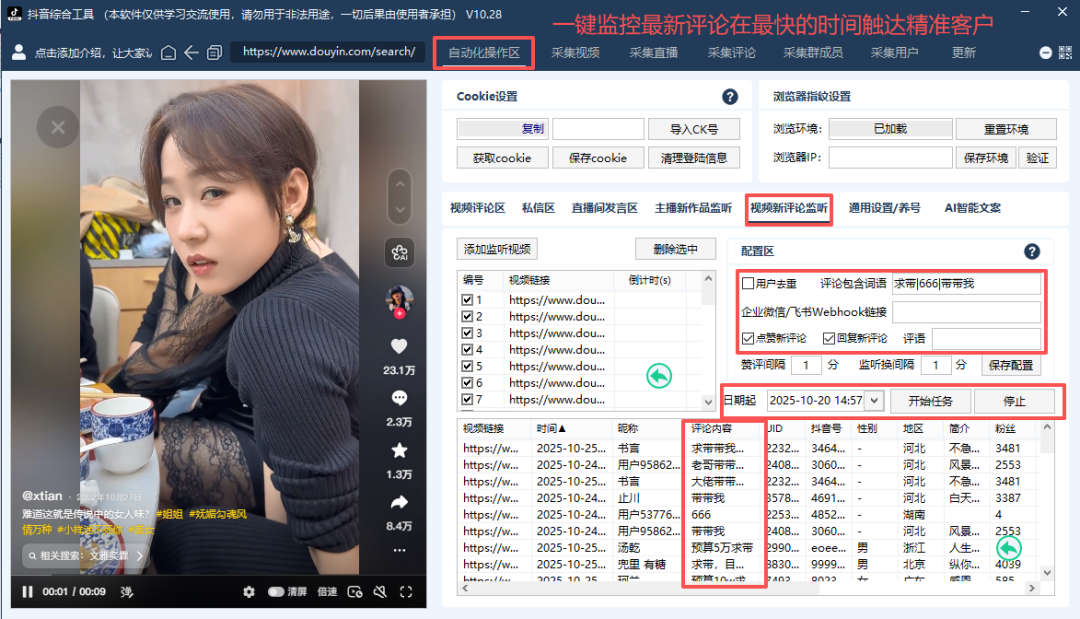Close the video with the X circle

coord(58,127)
